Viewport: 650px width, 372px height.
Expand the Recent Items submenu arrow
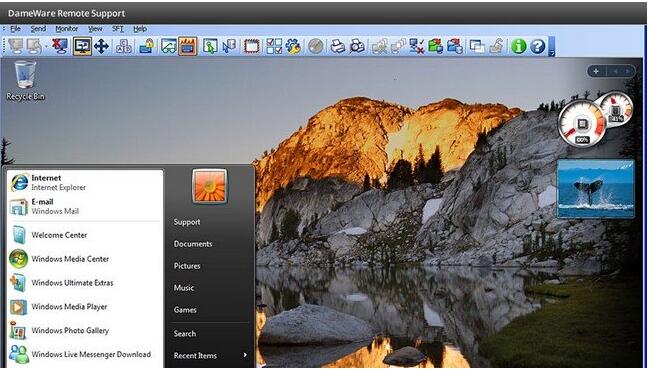(x=245, y=355)
